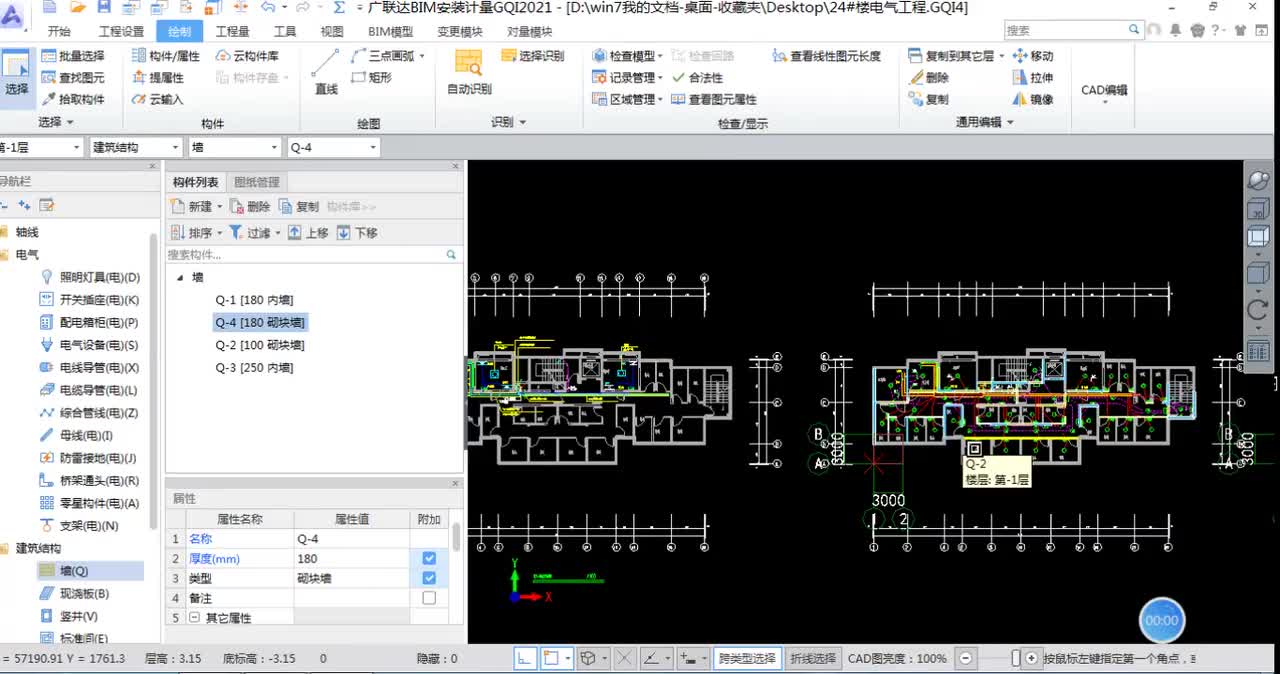The width and height of the screenshot is (1280, 674).
Task: Click the ribbon 复制 copy tool
Action: [x=929, y=100]
